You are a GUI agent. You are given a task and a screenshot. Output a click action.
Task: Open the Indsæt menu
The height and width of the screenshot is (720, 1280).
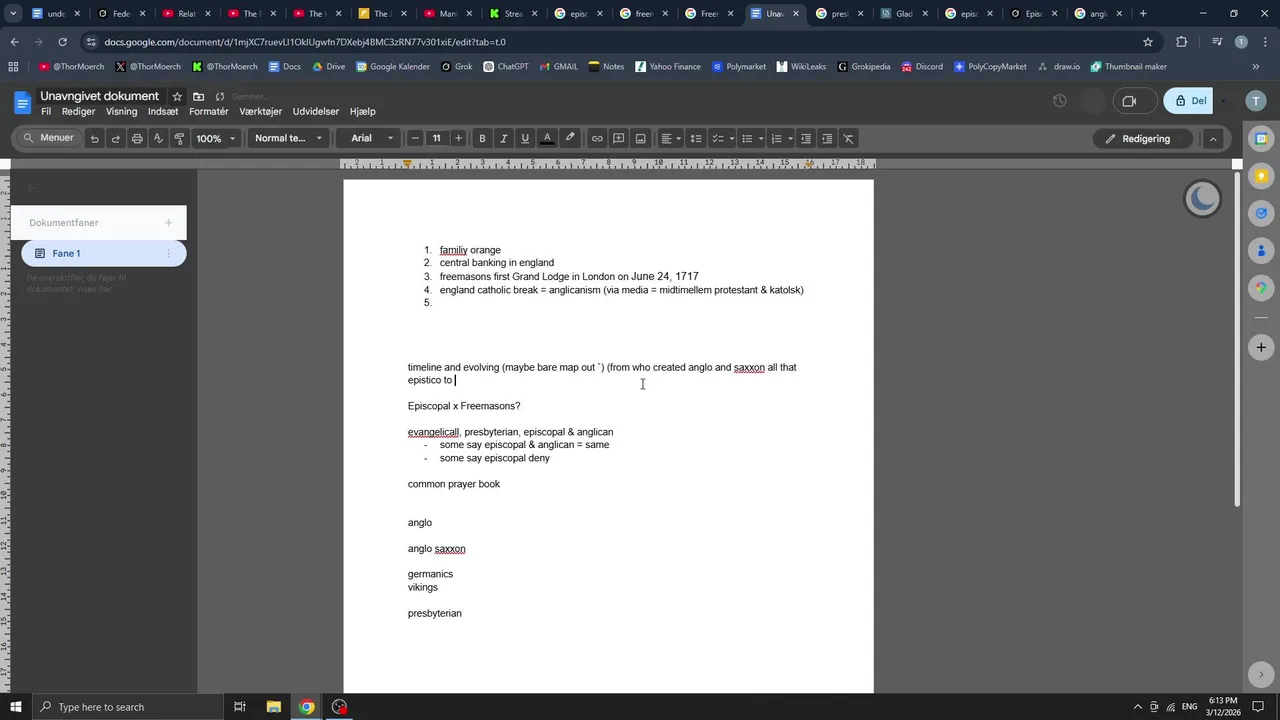click(x=163, y=112)
